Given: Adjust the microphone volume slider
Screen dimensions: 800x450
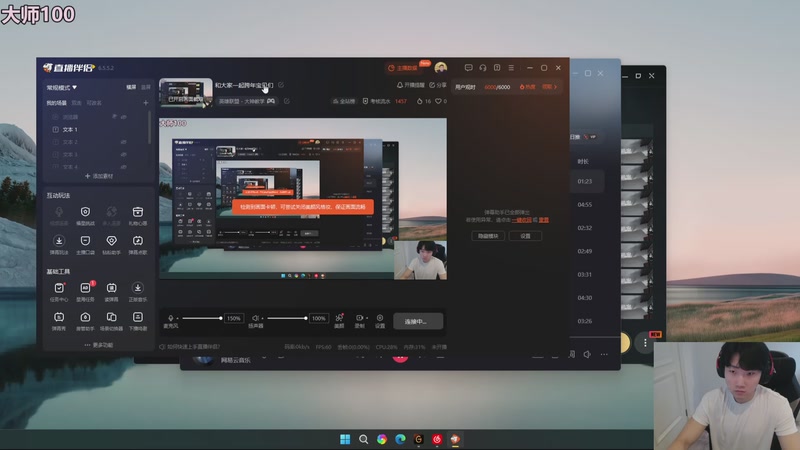Looking at the screenshot, I should (x=202, y=318).
